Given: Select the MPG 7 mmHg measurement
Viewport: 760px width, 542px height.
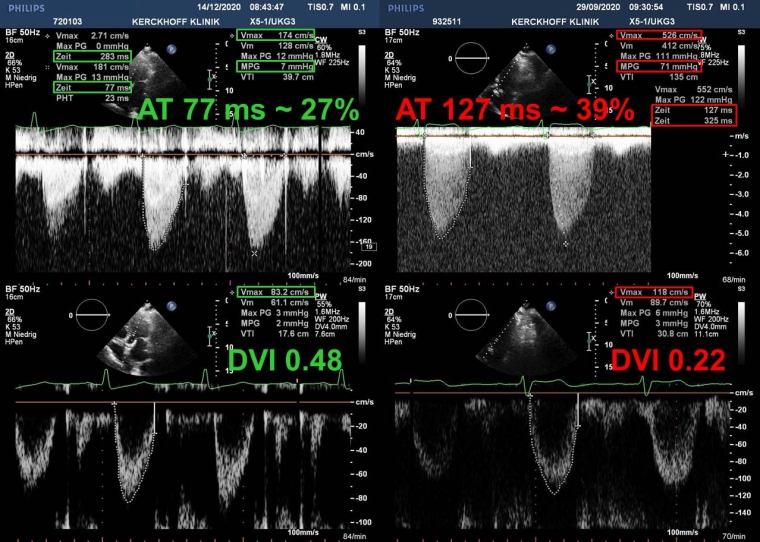Looking at the screenshot, I should coord(276,66).
